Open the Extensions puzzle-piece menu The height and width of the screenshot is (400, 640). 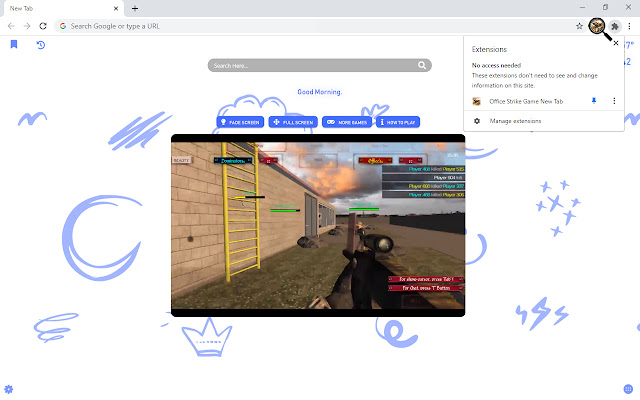click(x=615, y=26)
